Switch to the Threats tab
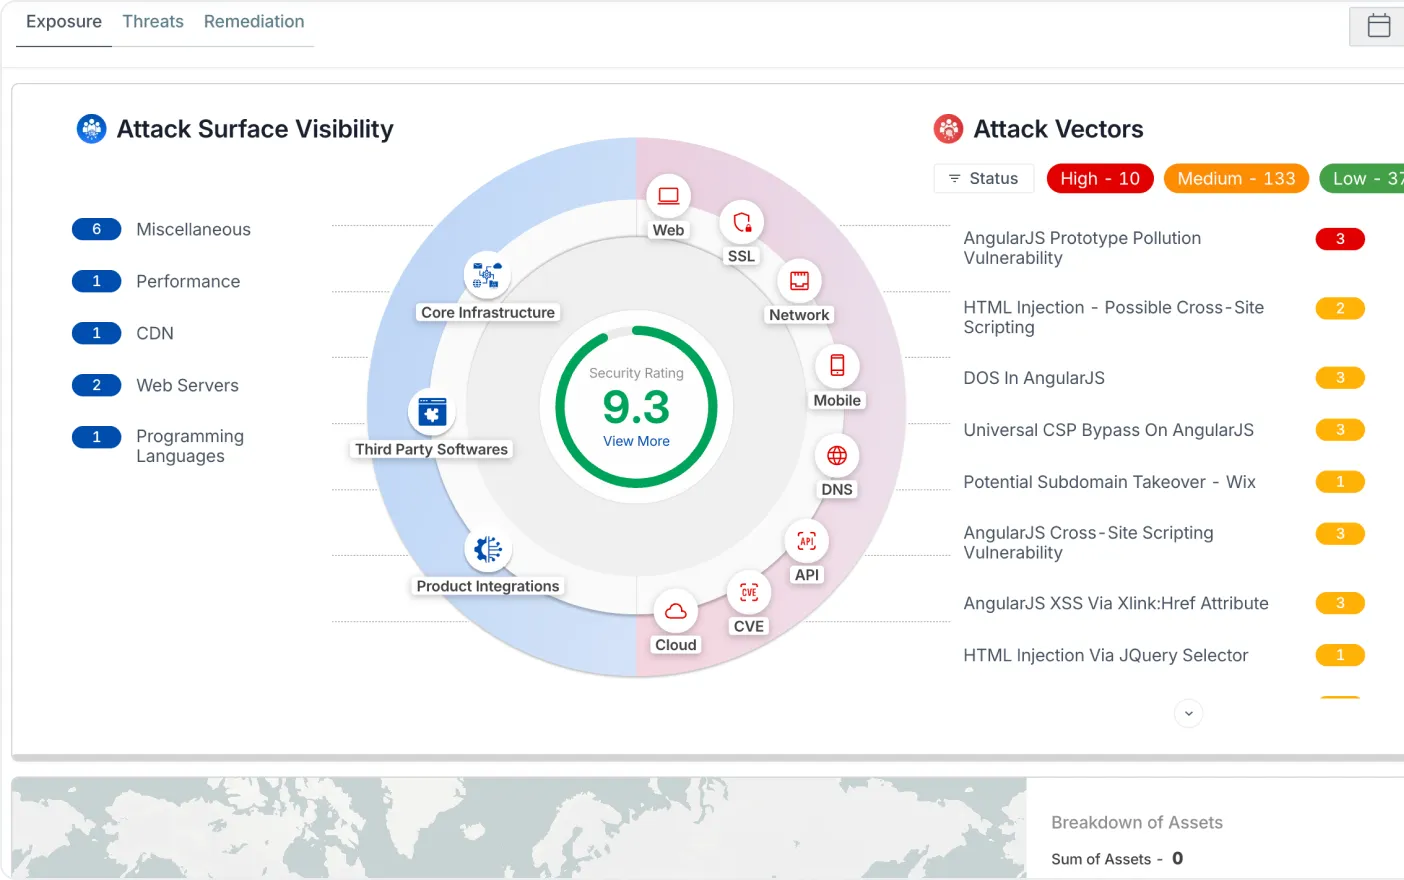This screenshot has width=1404, height=880. (153, 22)
